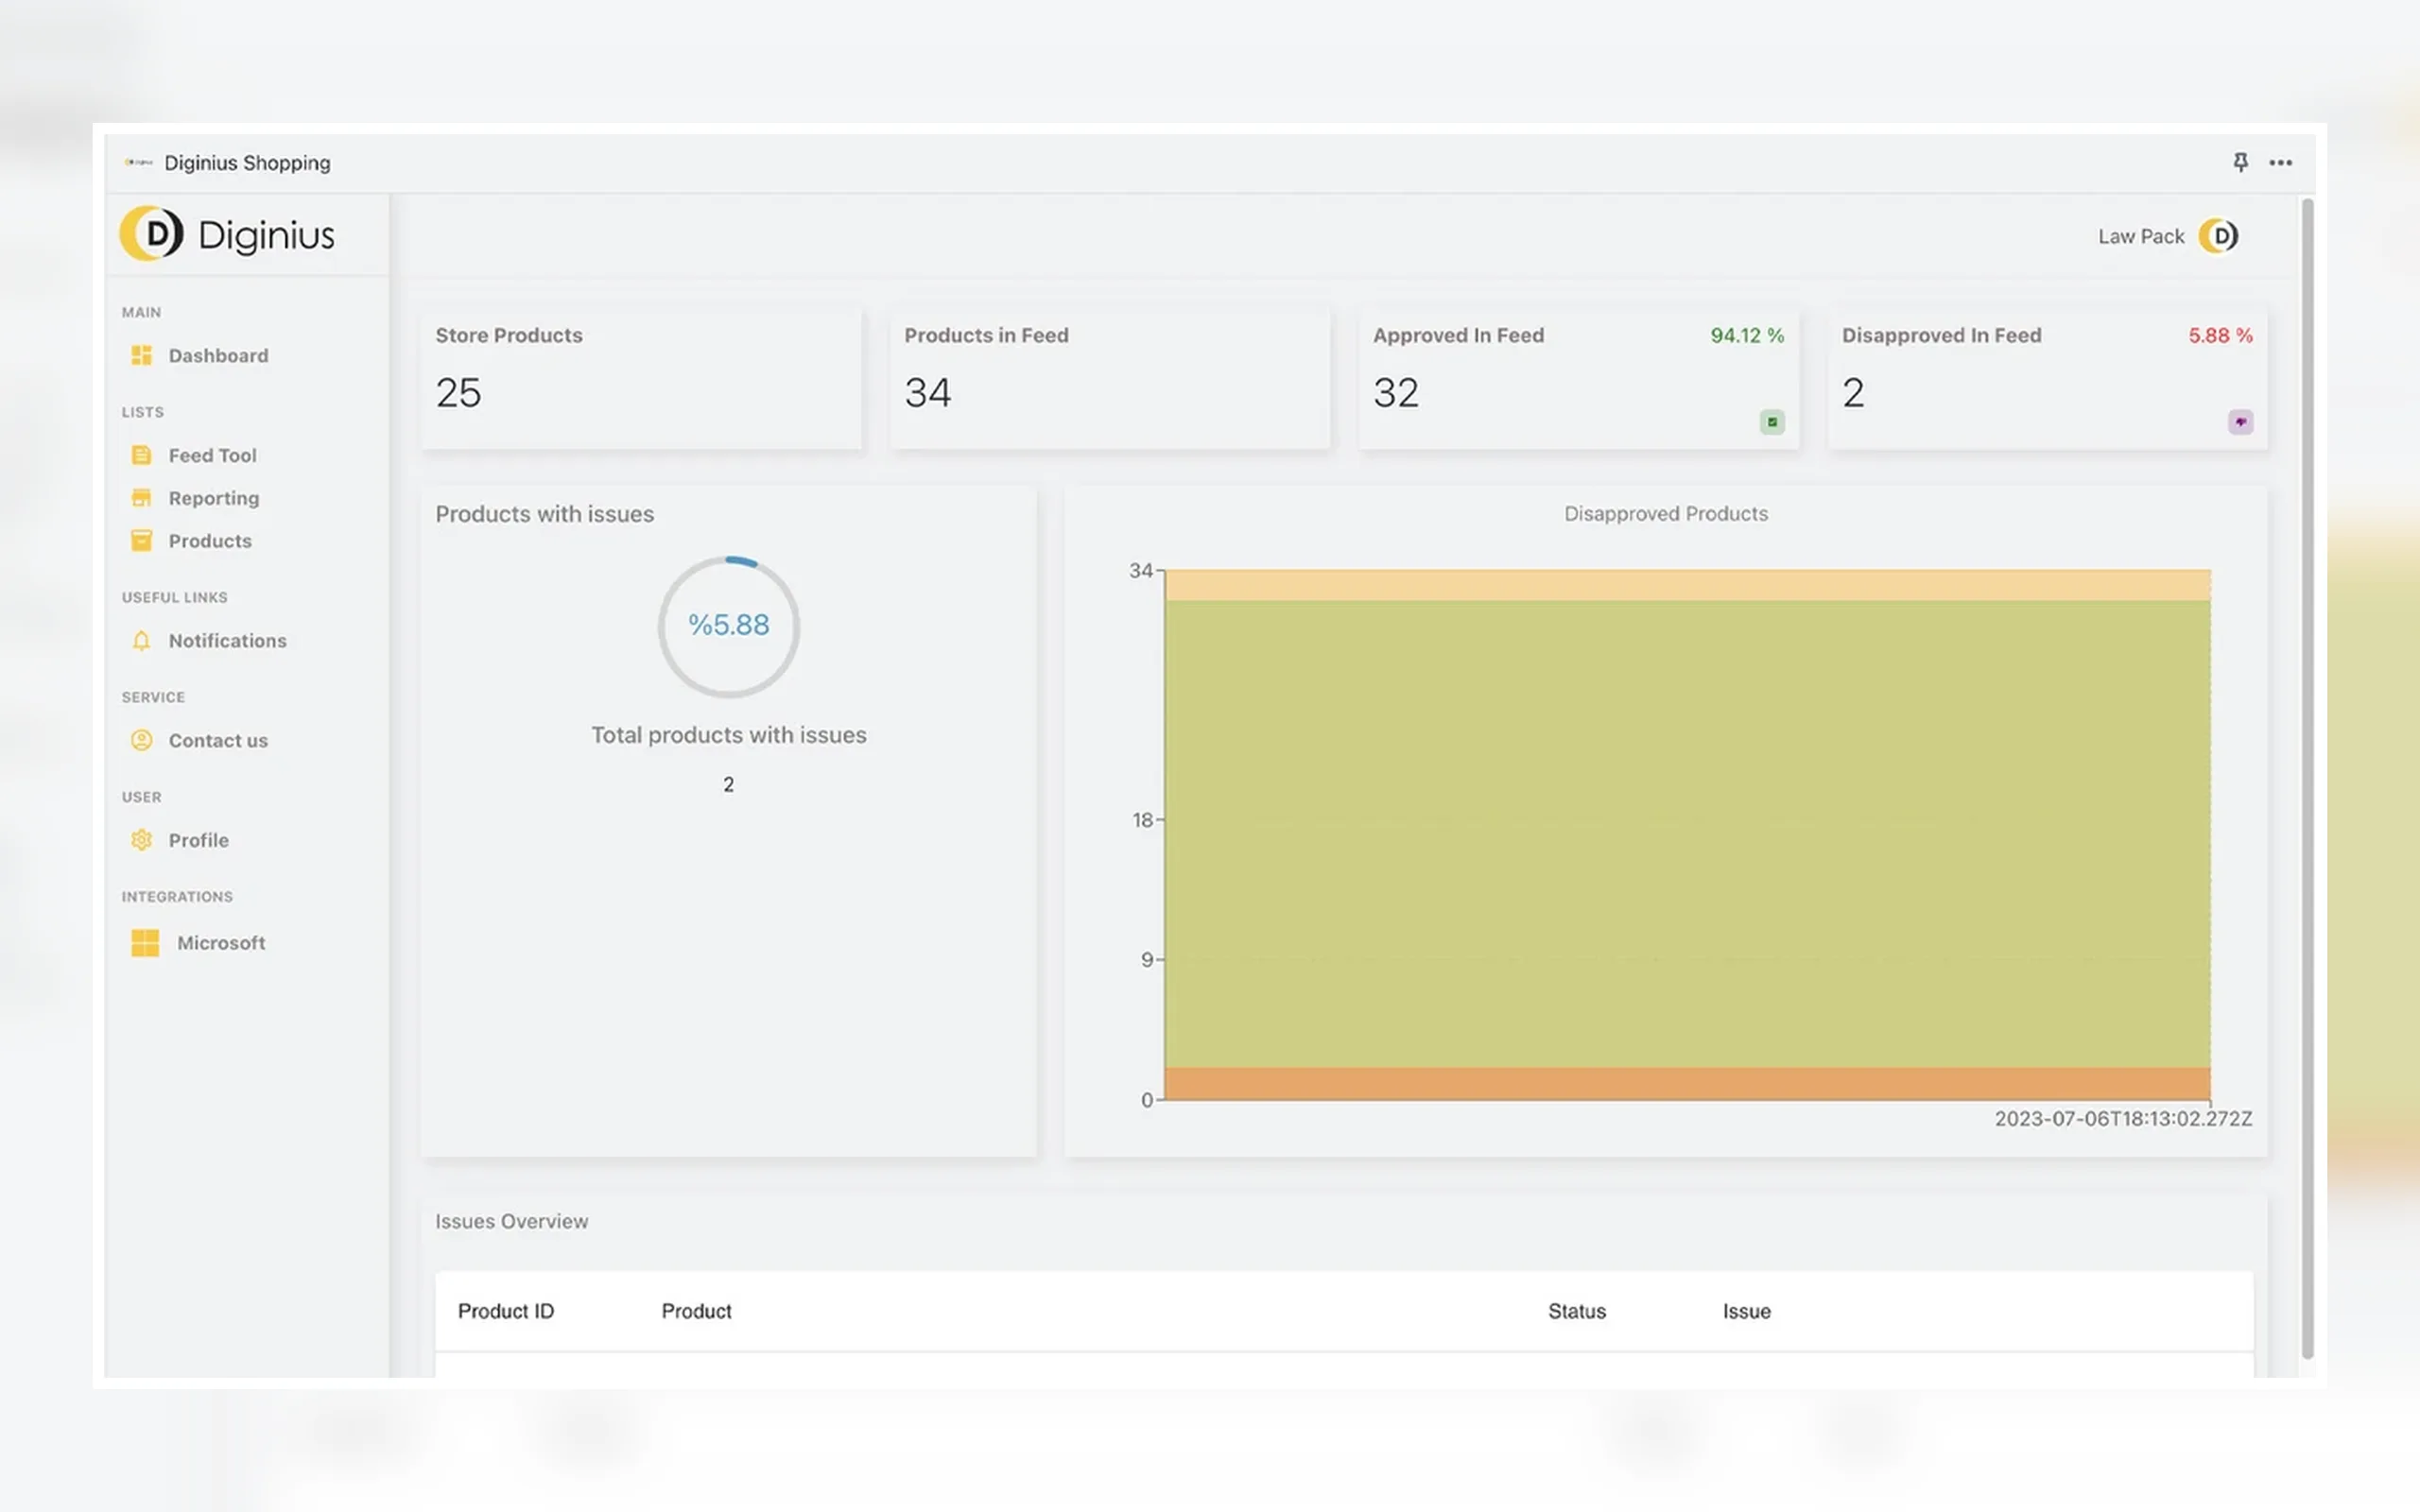The height and width of the screenshot is (1512, 2420).
Task: Click the Feed Tool document icon
Action: point(142,455)
